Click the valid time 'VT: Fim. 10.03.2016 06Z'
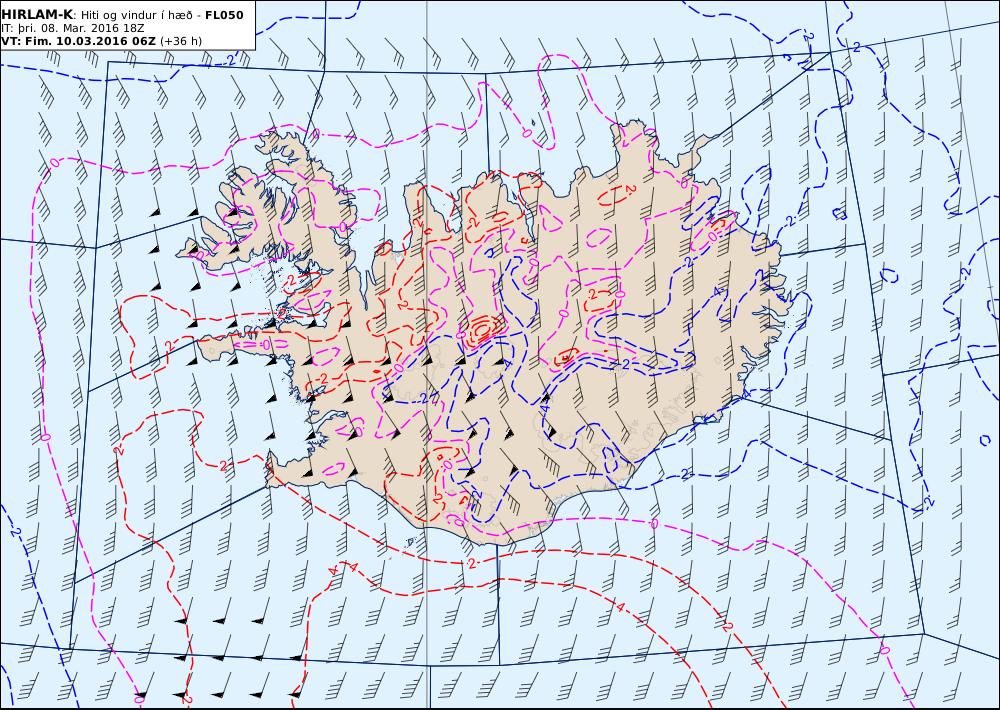 click(78, 41)
